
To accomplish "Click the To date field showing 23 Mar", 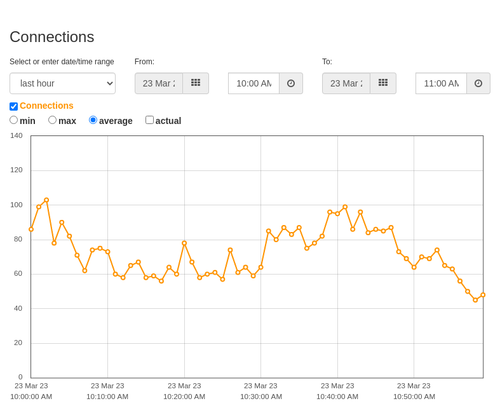I will pyautogui.click(x=346, y=83).
